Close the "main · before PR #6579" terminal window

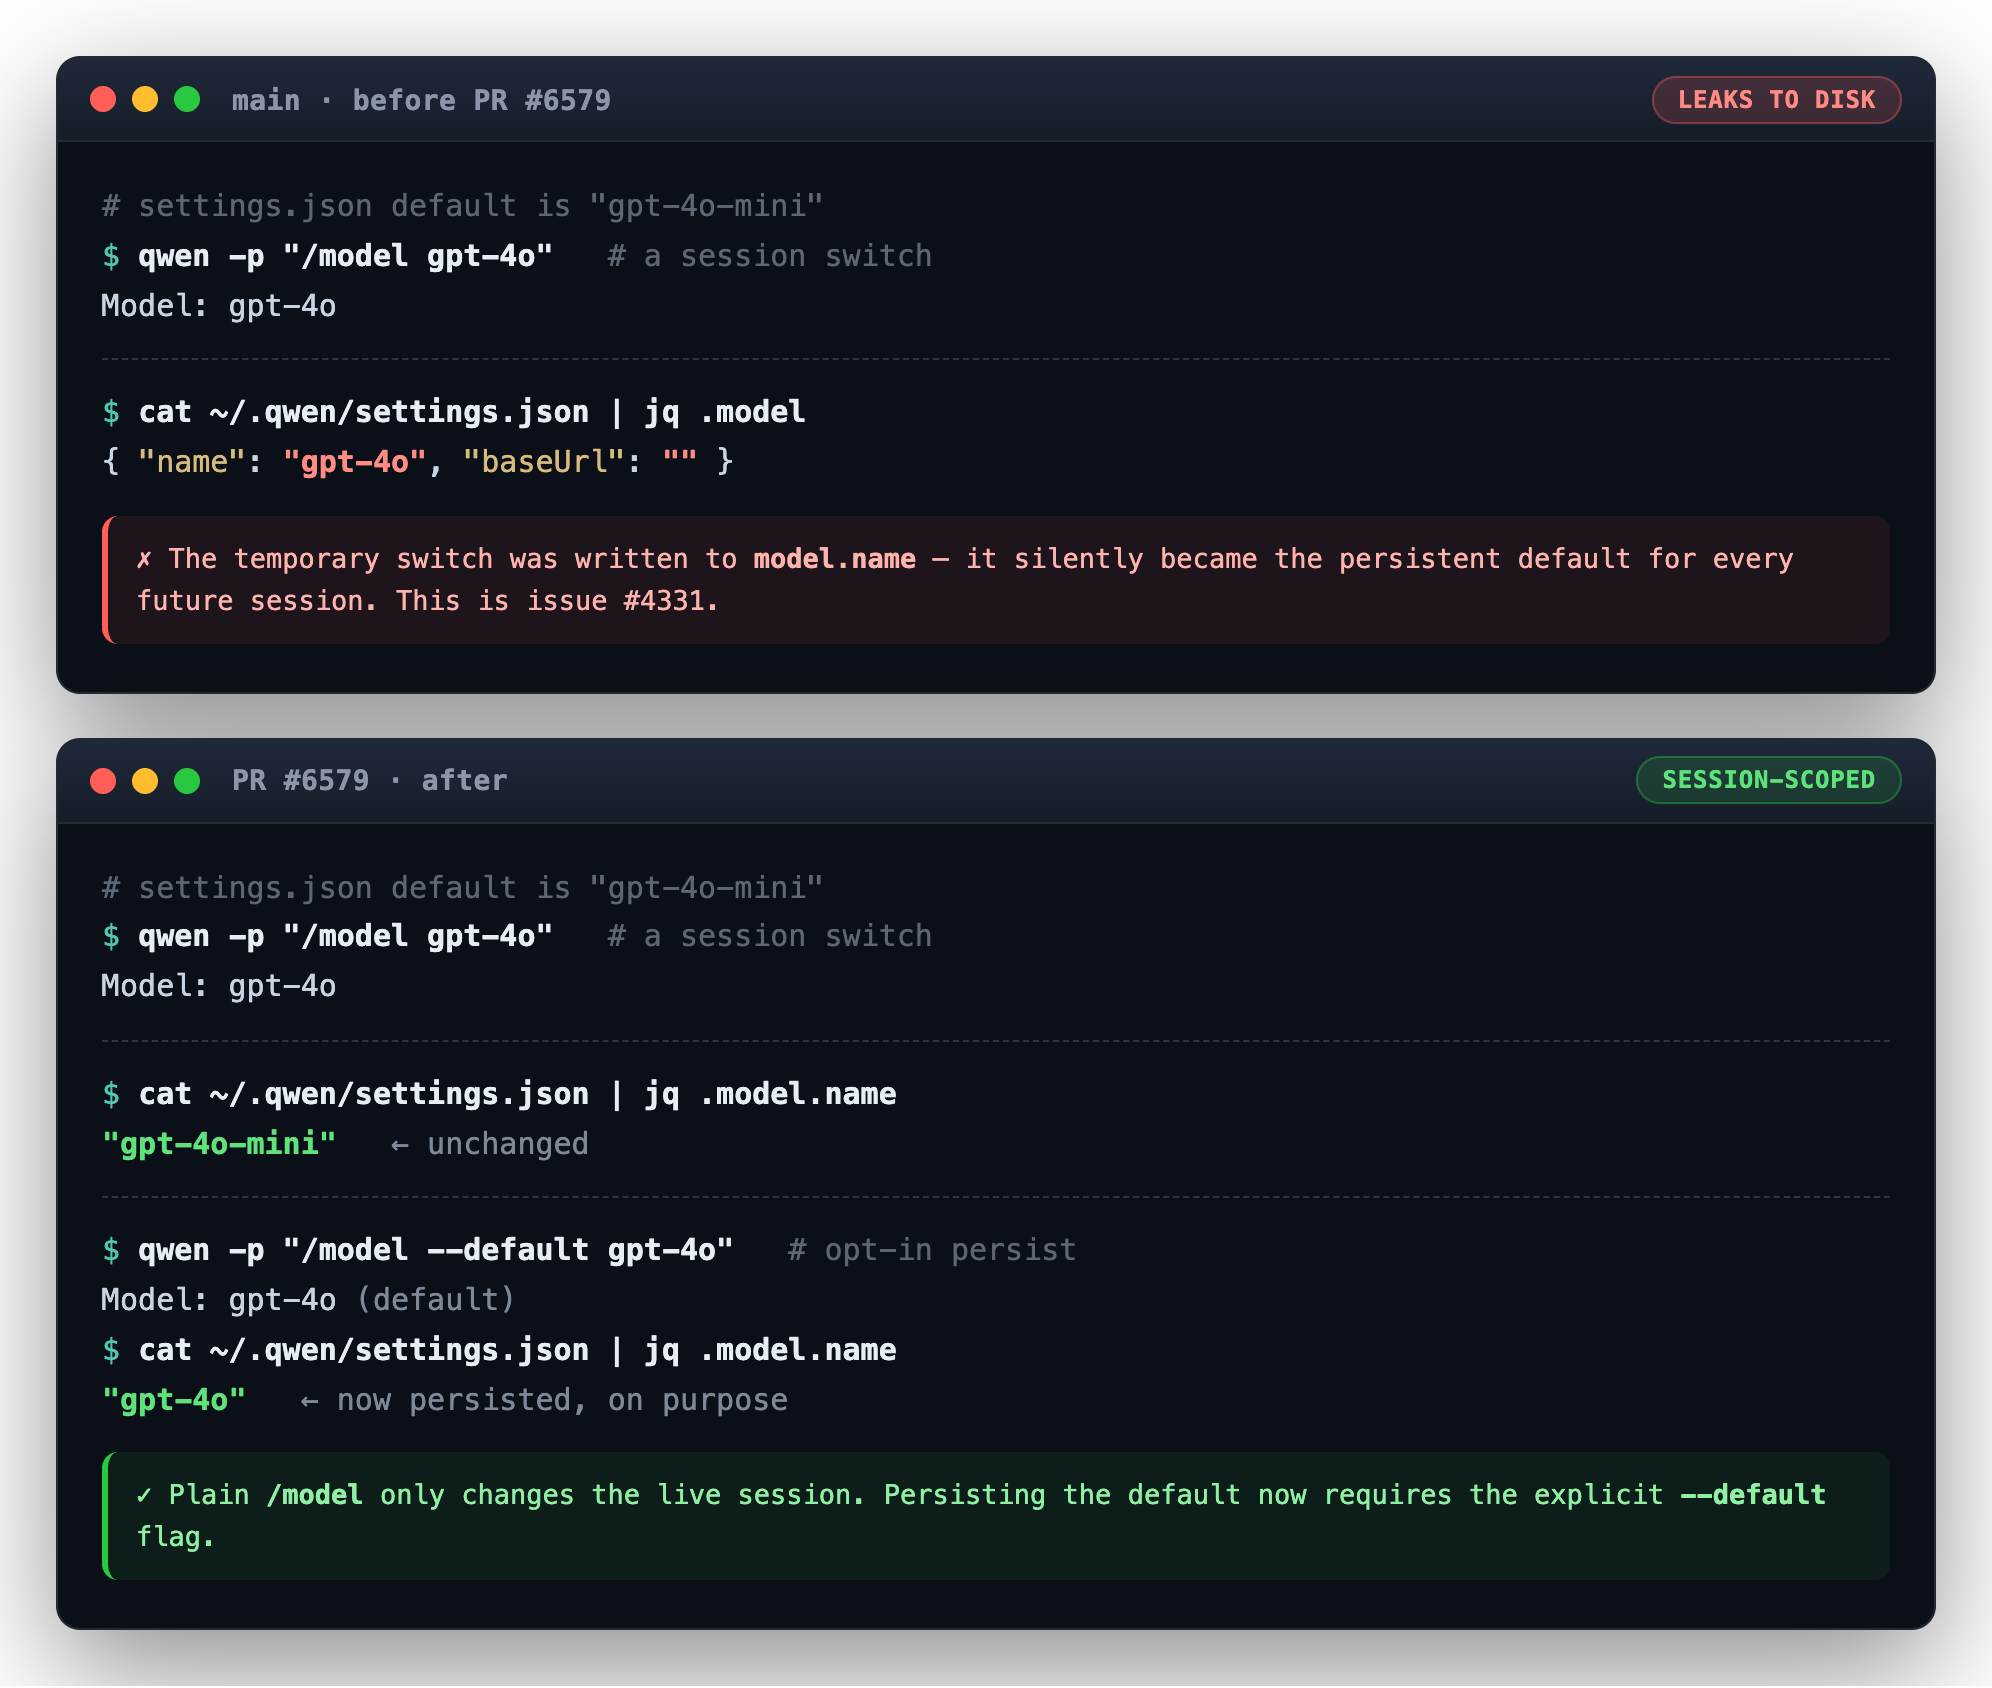[x=103, y=100]
